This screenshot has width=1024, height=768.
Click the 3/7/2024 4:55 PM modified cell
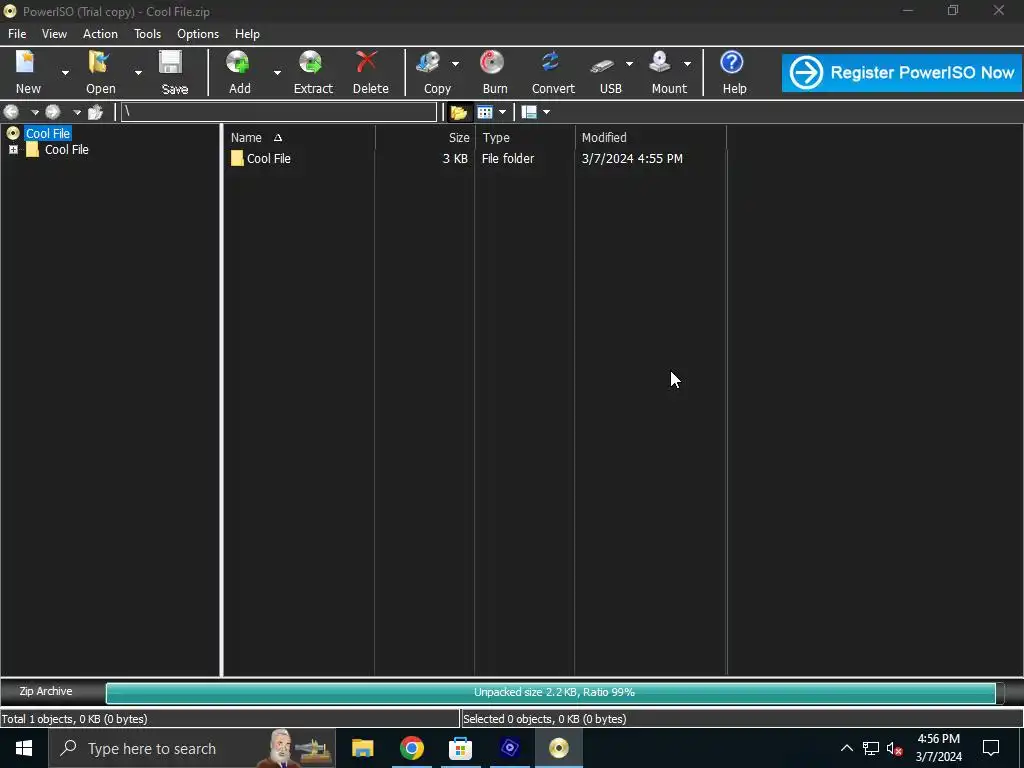click(x=632, y=159)
